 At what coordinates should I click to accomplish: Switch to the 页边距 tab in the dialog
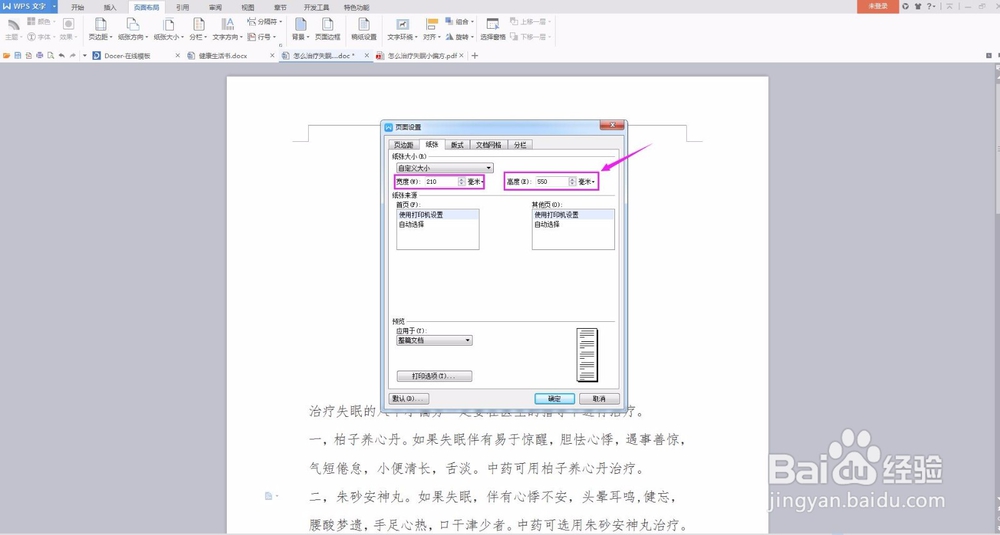403,145
